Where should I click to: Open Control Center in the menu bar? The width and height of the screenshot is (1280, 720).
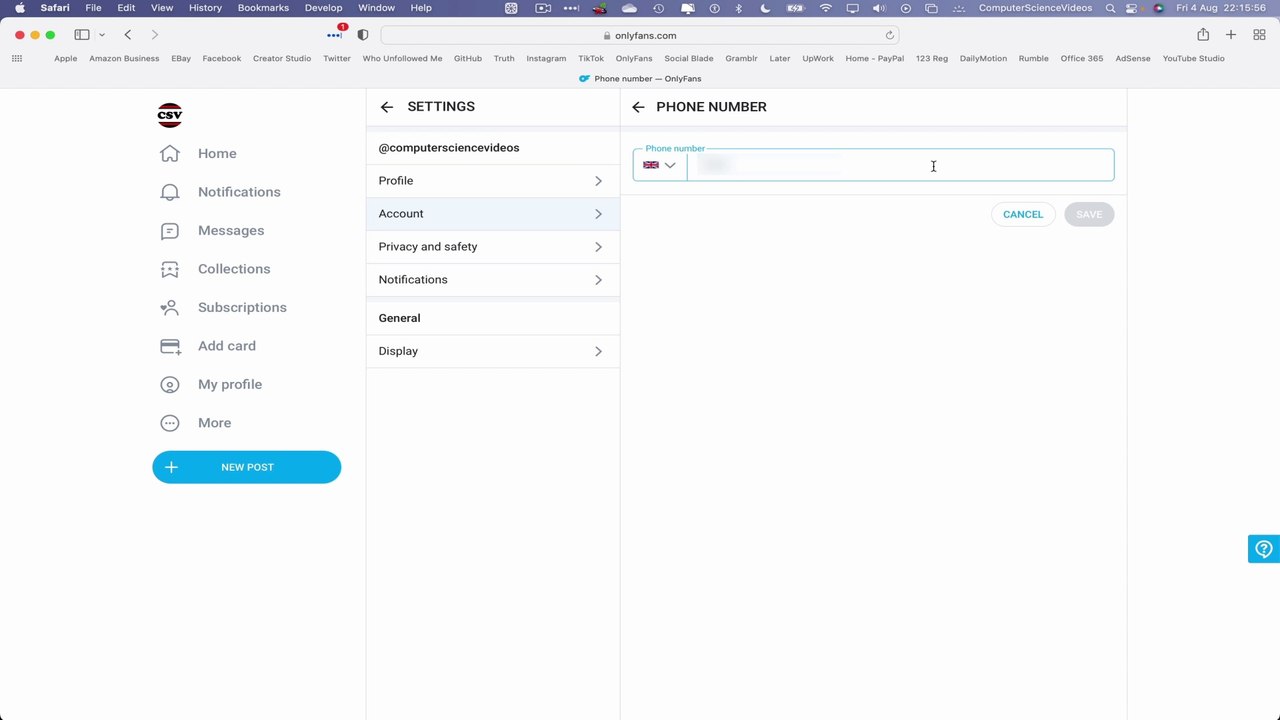(1133, 8)
